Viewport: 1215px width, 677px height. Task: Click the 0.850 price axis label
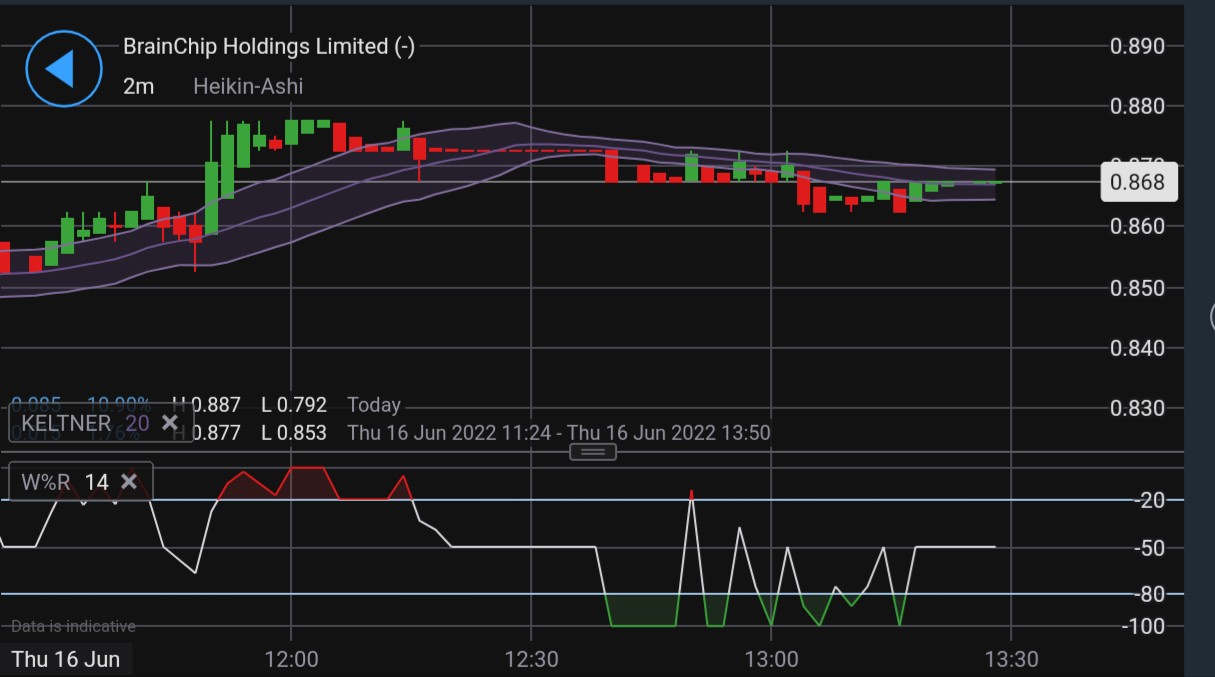[x=1138, y=288]
